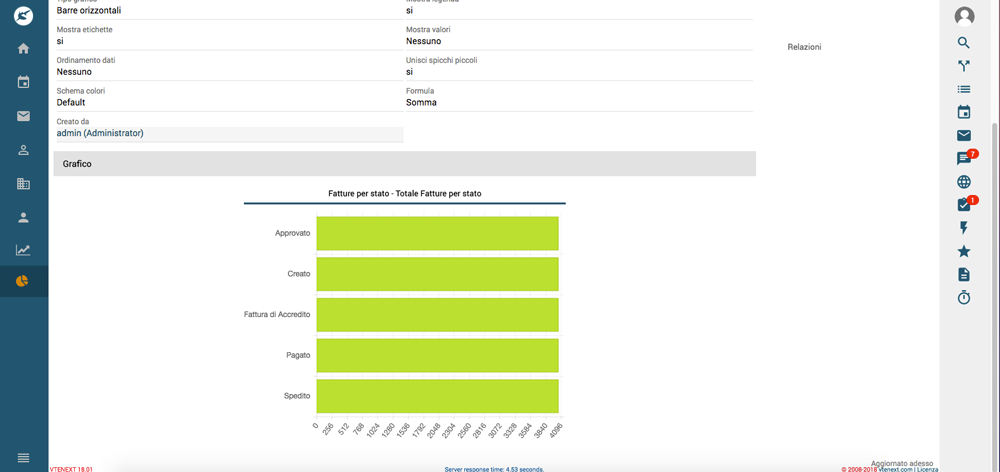The height and width of the screenshot is (472, 1000).
Task: Click the Approvato axis label
Action: coord(293,233)
